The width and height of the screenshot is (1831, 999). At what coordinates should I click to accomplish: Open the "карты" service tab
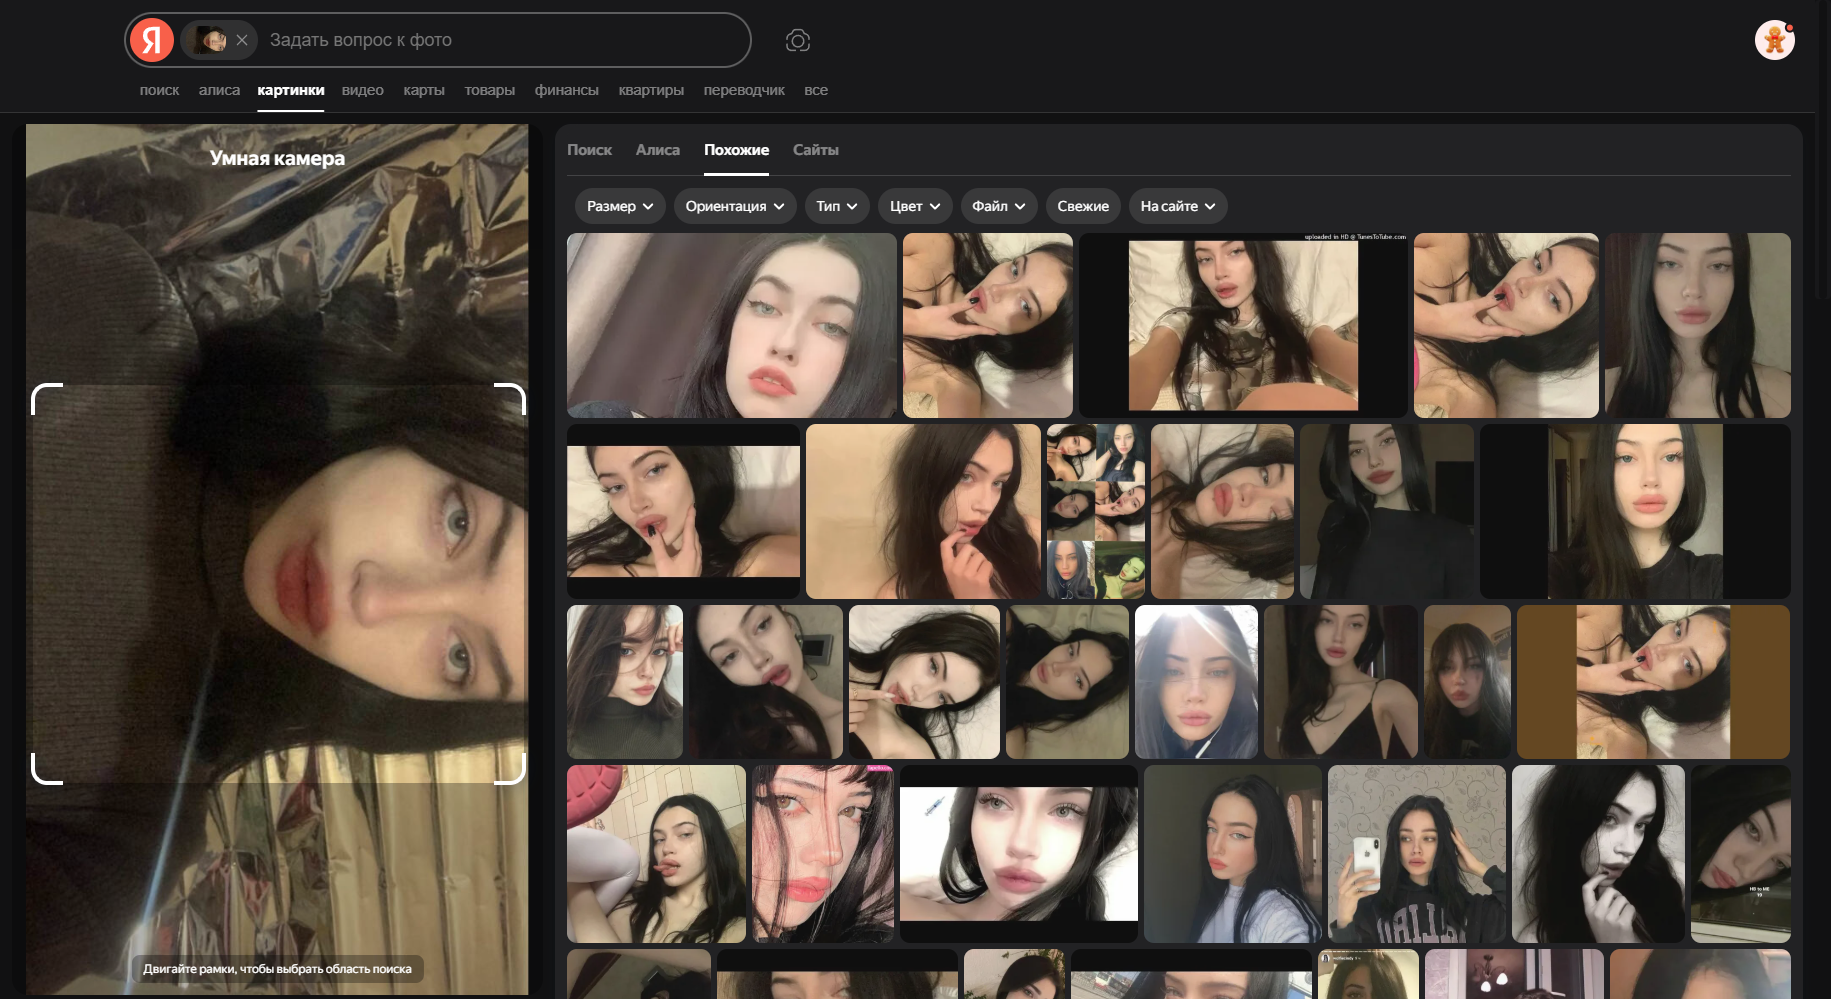point(424,90)
